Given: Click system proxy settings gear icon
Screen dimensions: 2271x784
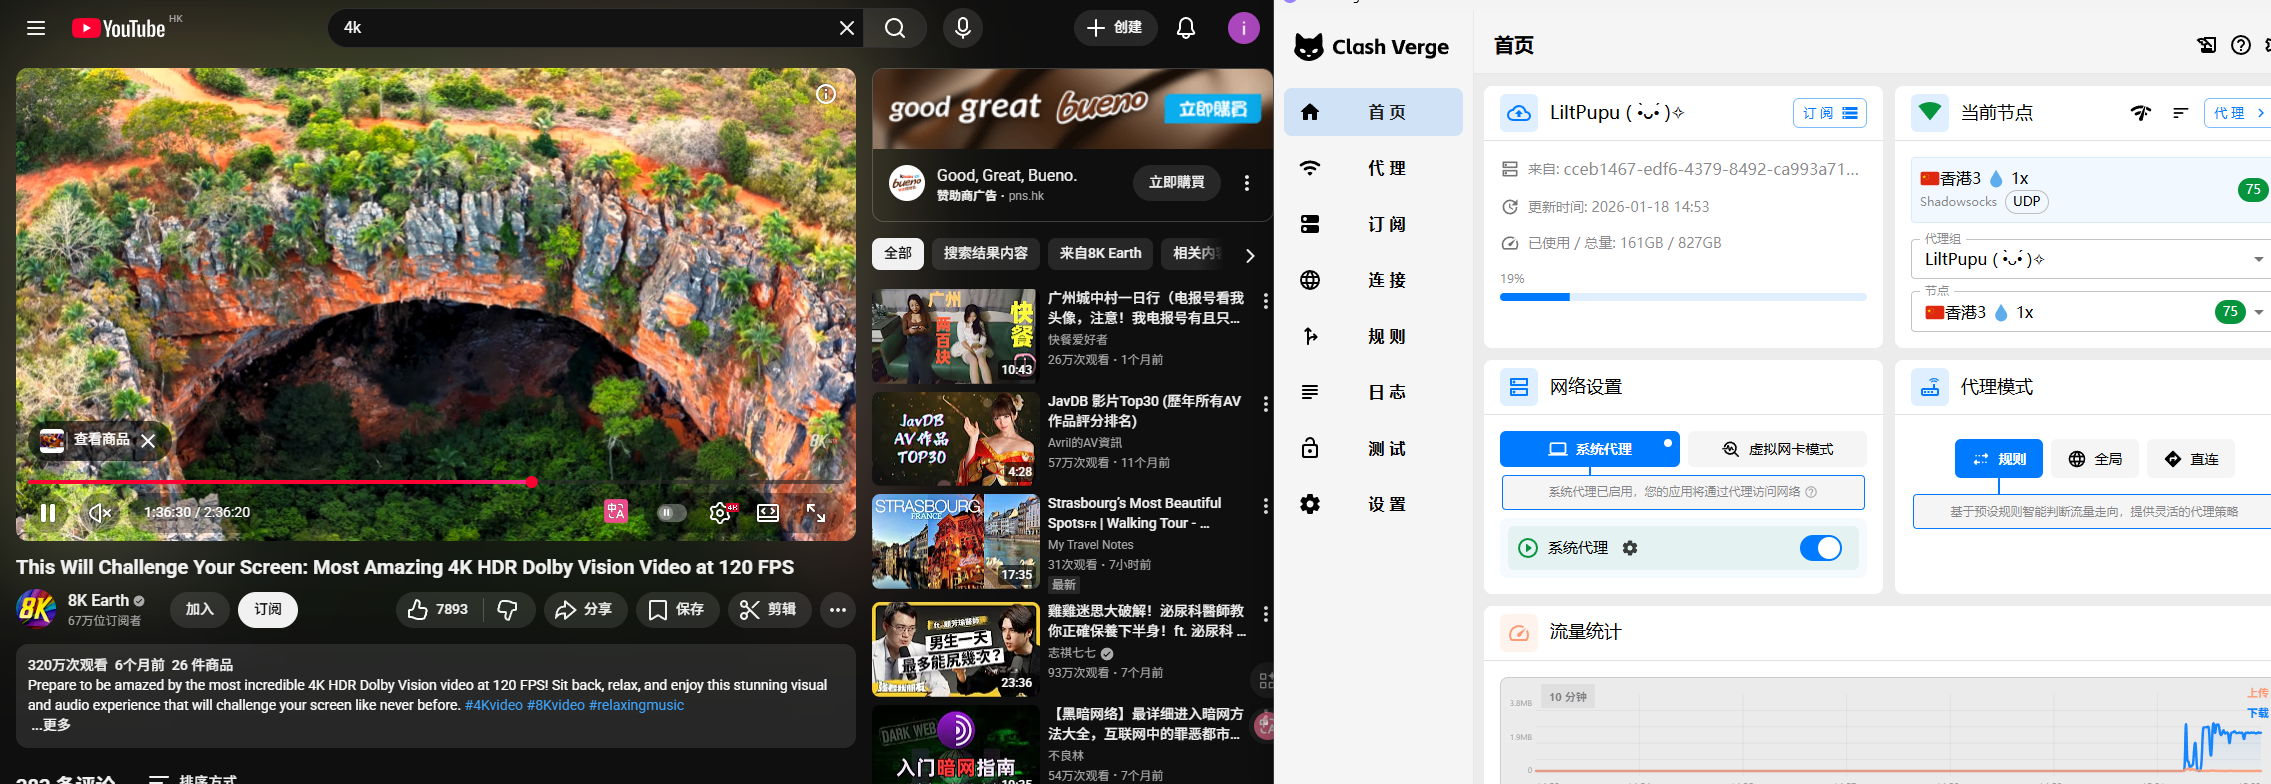Looking at the screenshot, I should (x=1630, y=548).
